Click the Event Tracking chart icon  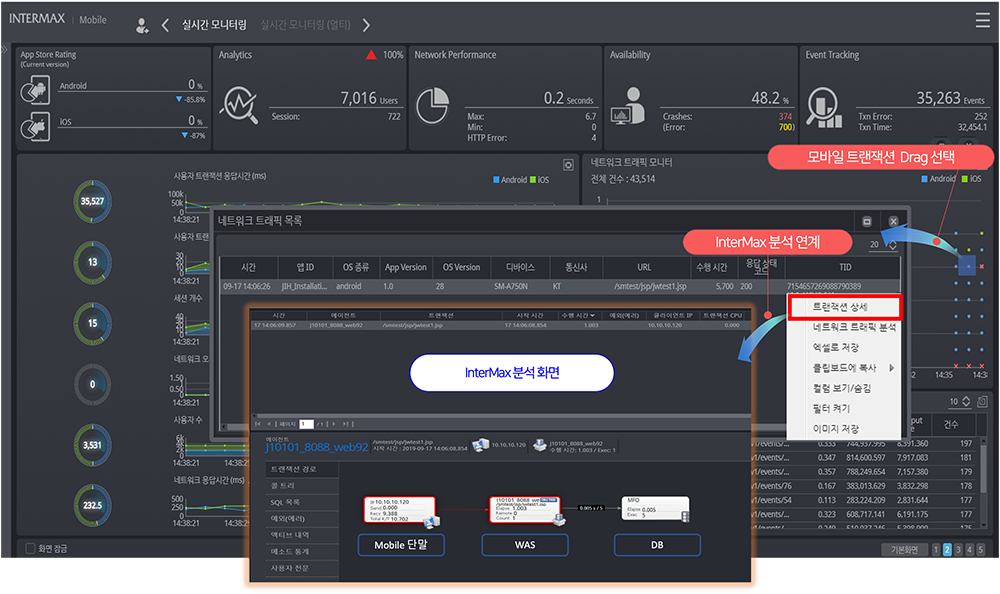click(823, 107)
